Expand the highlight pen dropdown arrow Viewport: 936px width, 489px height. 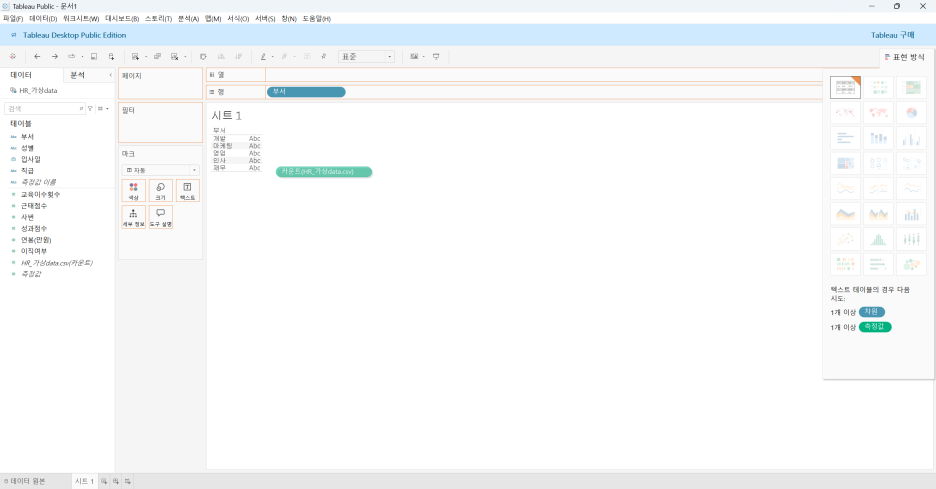point(273,57)
